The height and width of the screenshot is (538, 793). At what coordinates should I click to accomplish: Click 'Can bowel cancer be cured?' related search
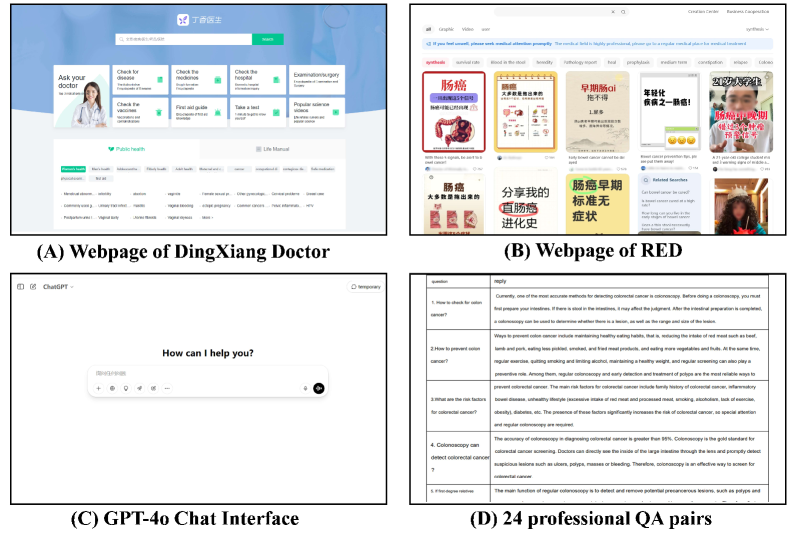pos(663,192)
